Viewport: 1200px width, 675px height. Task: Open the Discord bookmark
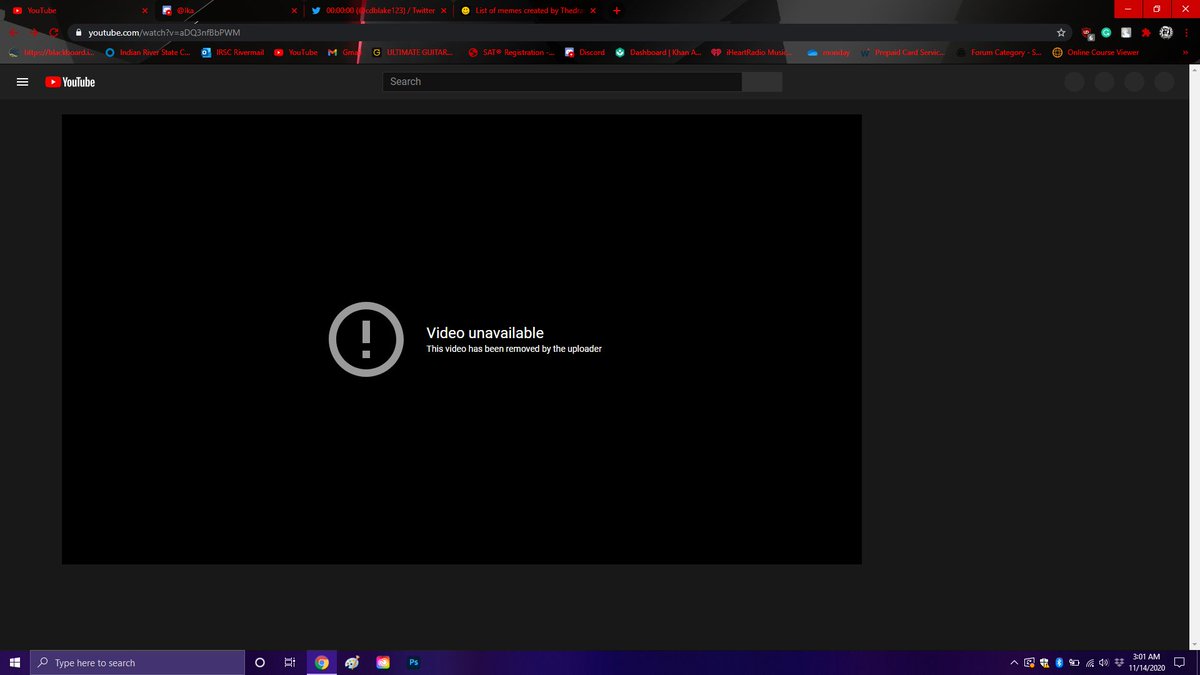pos(585,52)
